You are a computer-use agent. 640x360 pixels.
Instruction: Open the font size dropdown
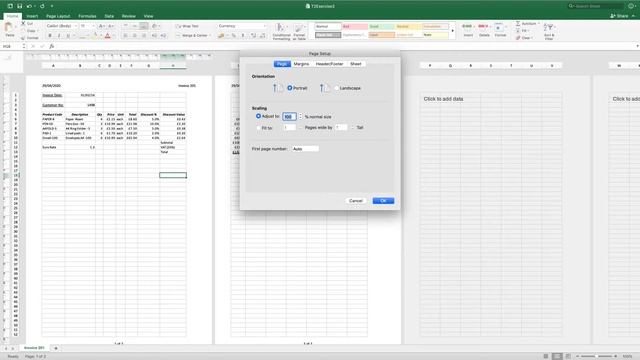pos(93,26)
